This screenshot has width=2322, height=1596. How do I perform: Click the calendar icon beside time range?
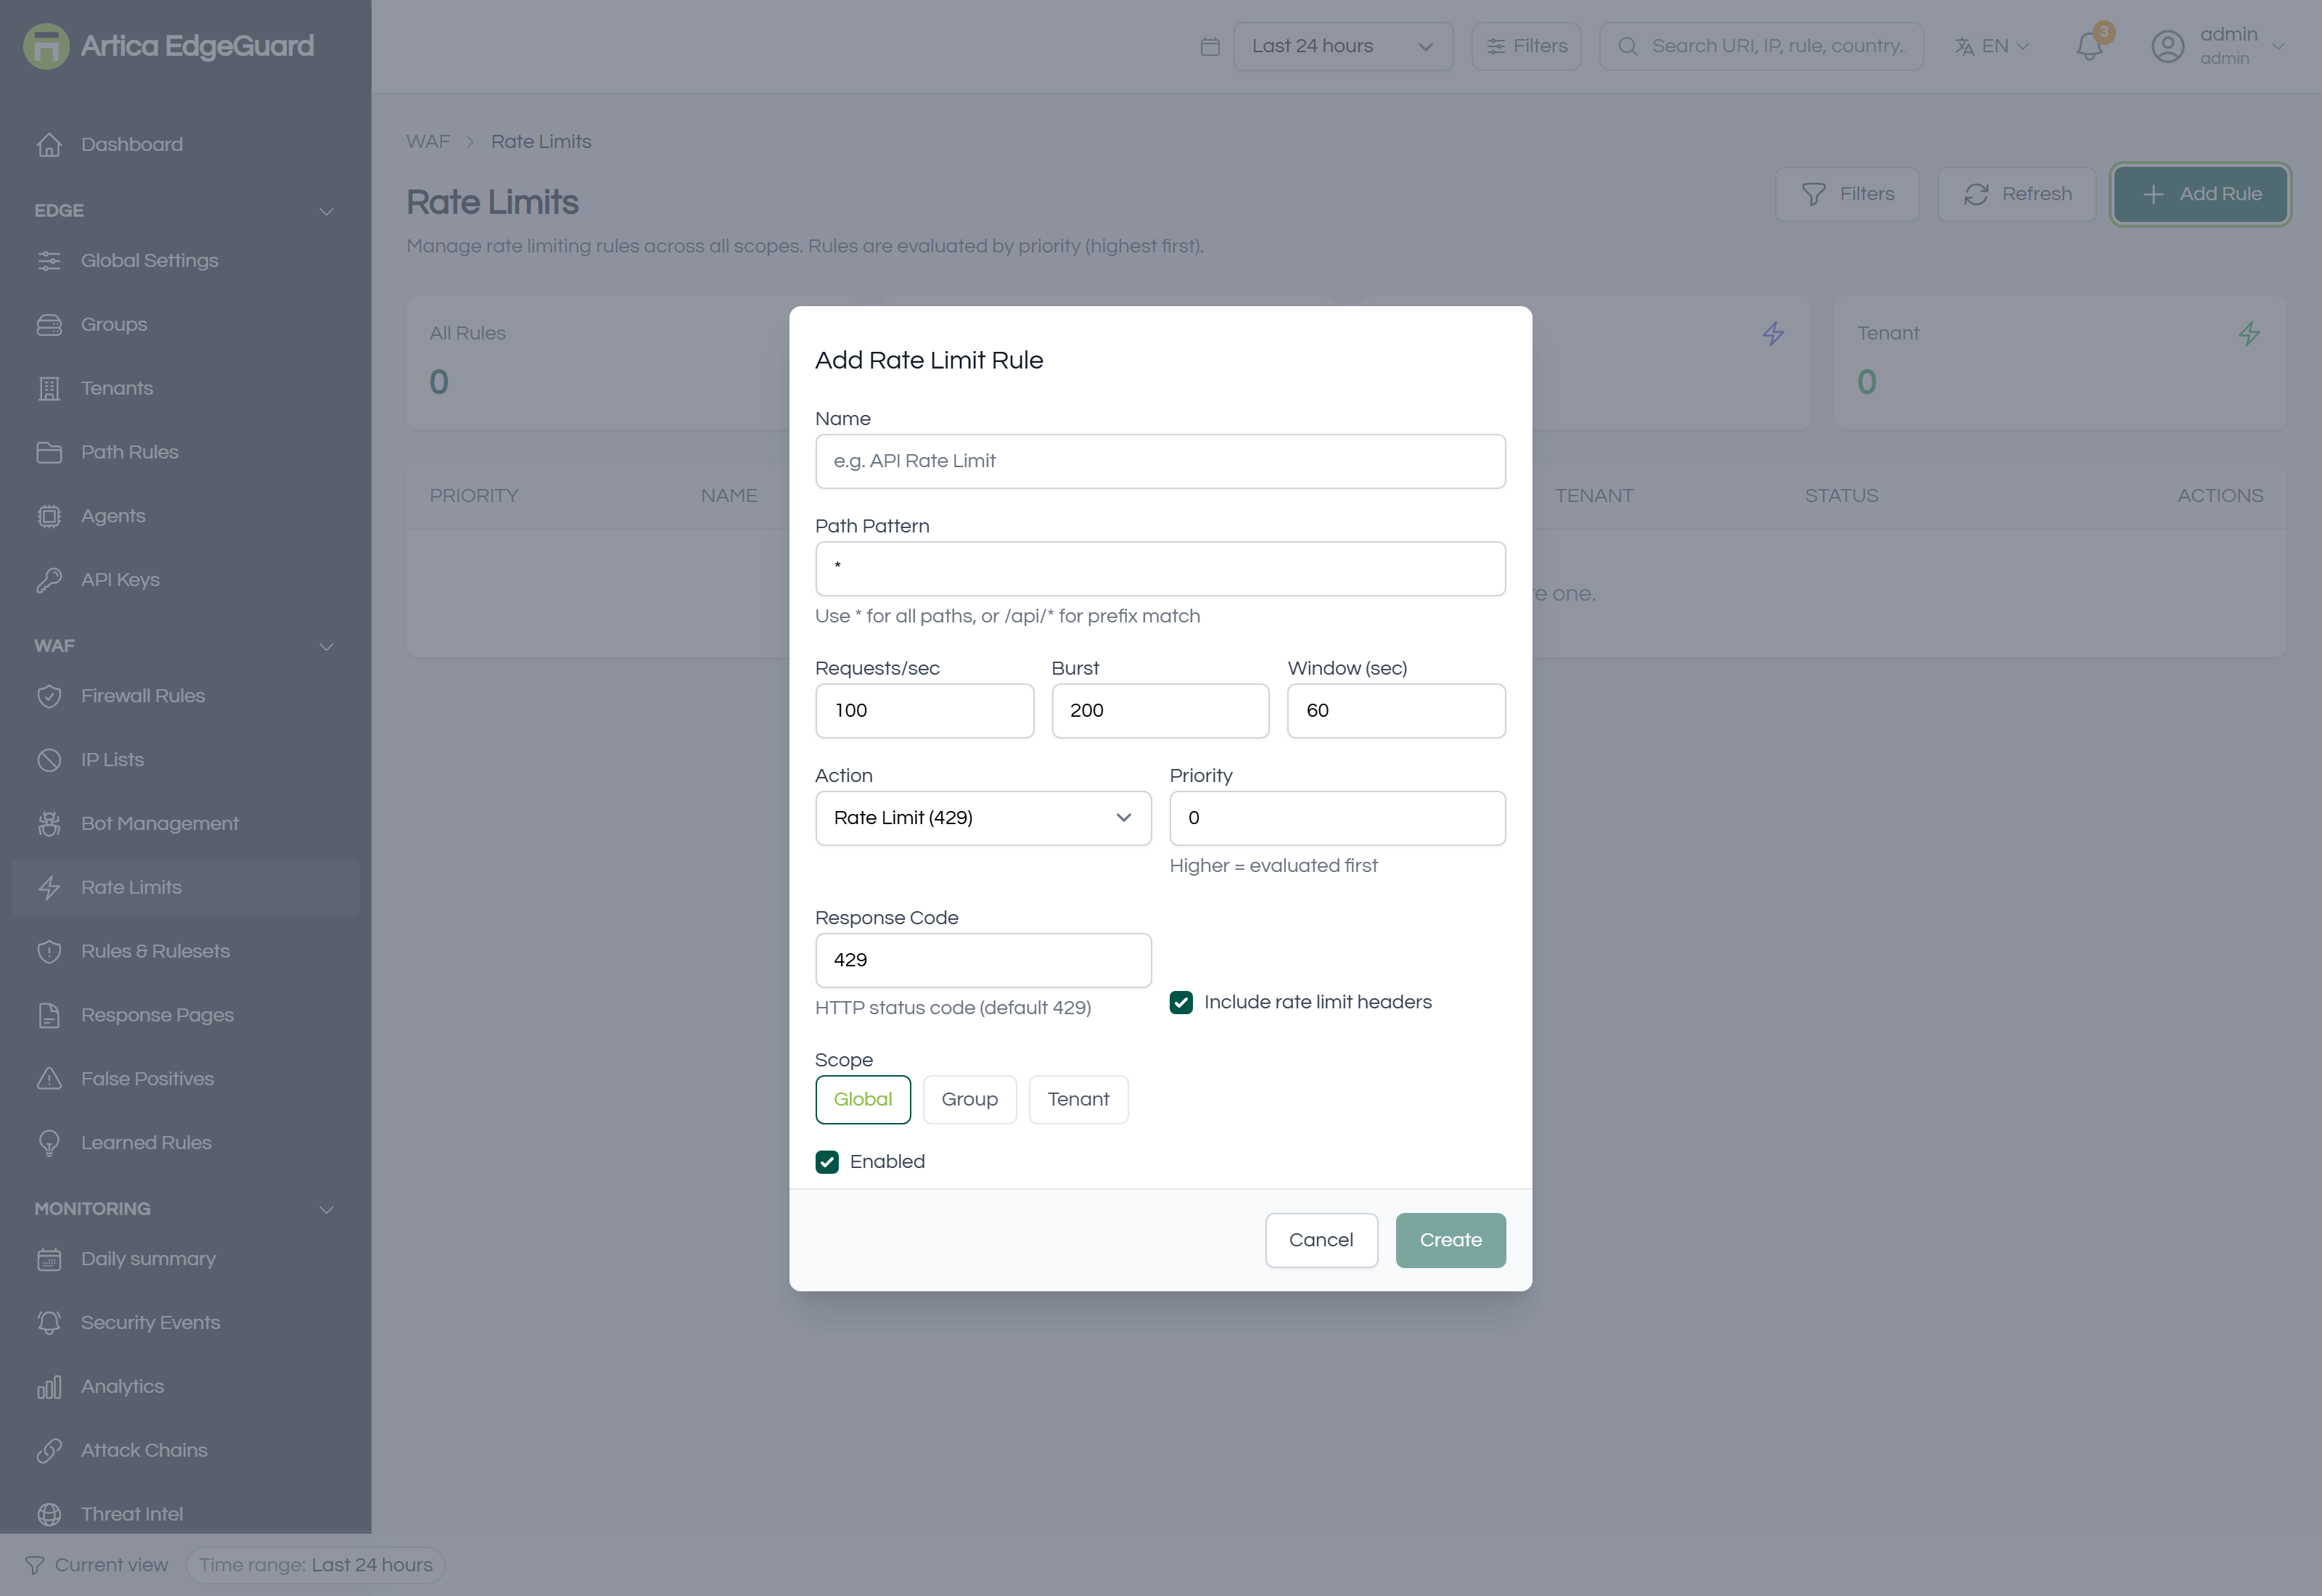[x=1210, y=46]
